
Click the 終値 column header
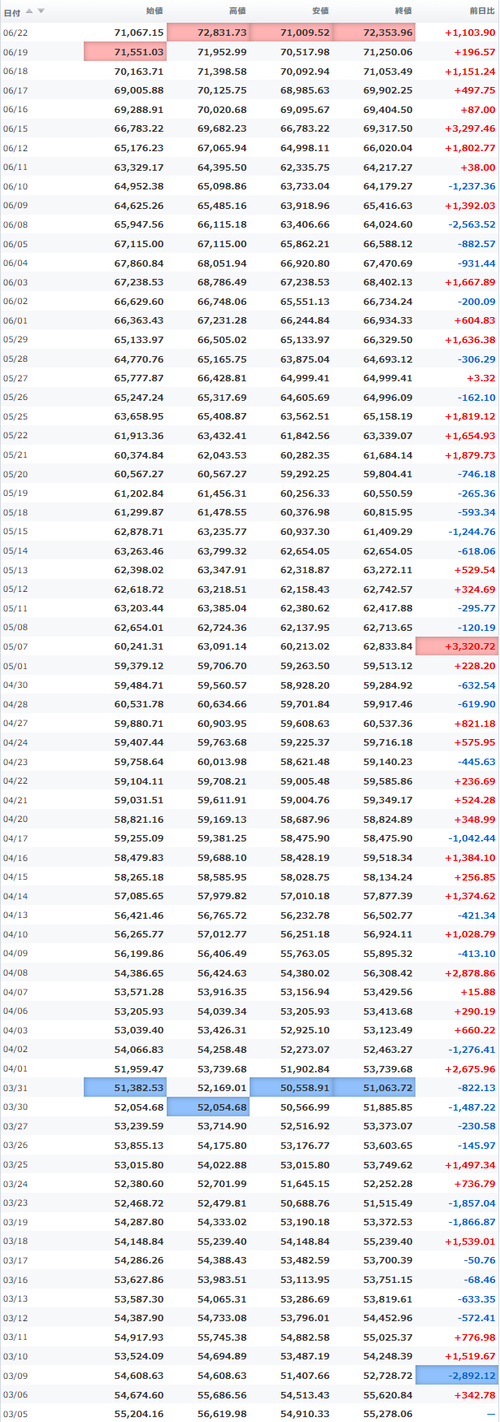402,10
